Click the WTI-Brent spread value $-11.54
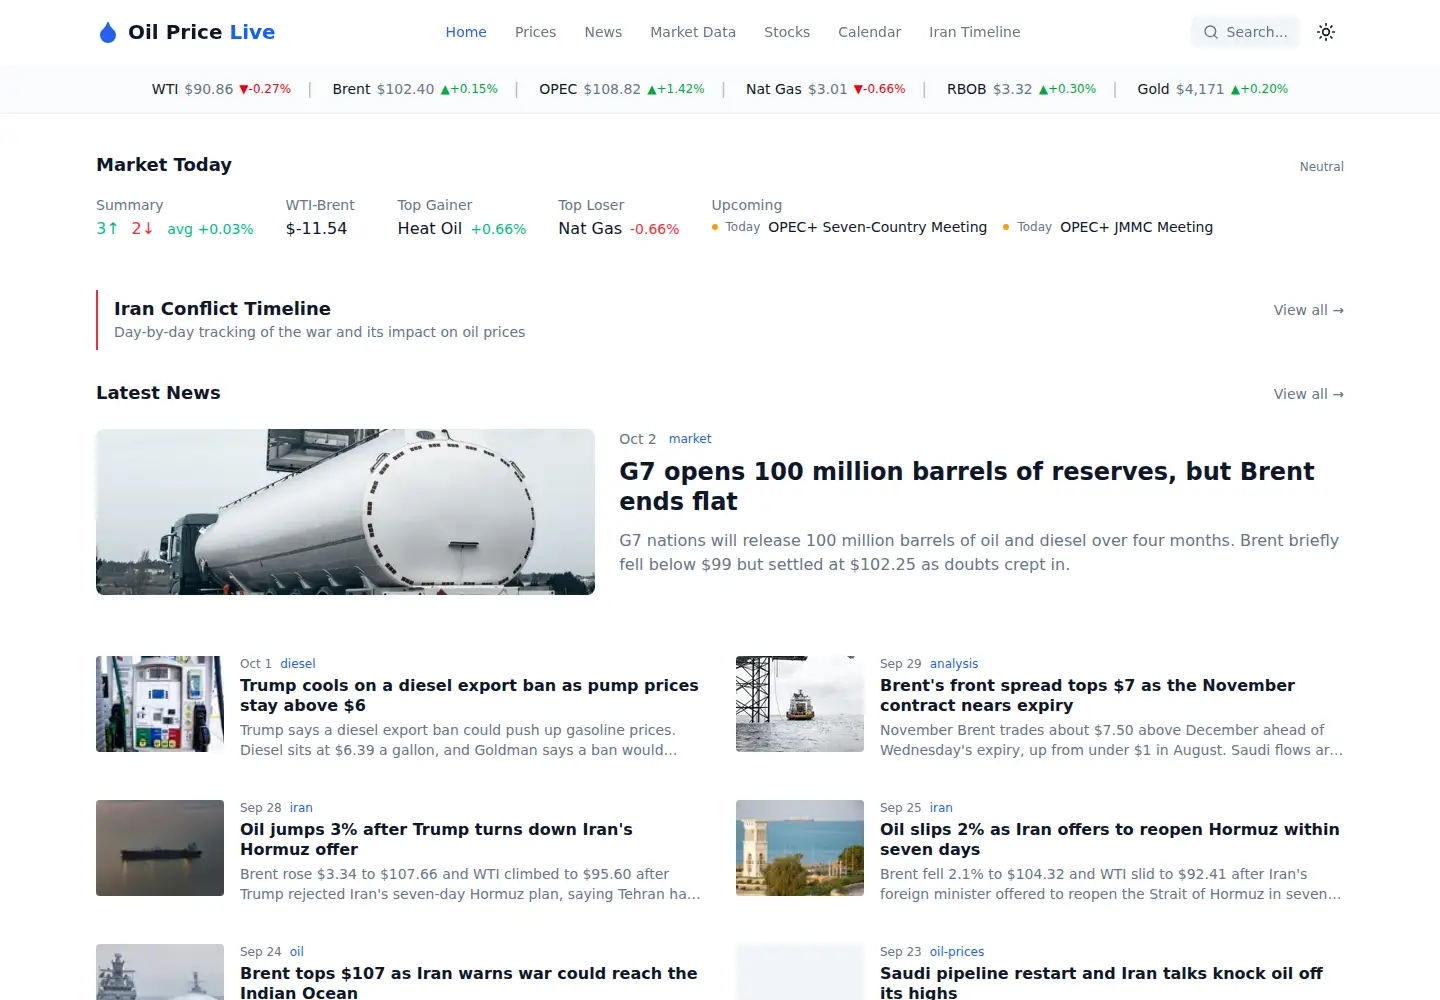Screen dimensions: 1440x1000 (x=316, y=228)
